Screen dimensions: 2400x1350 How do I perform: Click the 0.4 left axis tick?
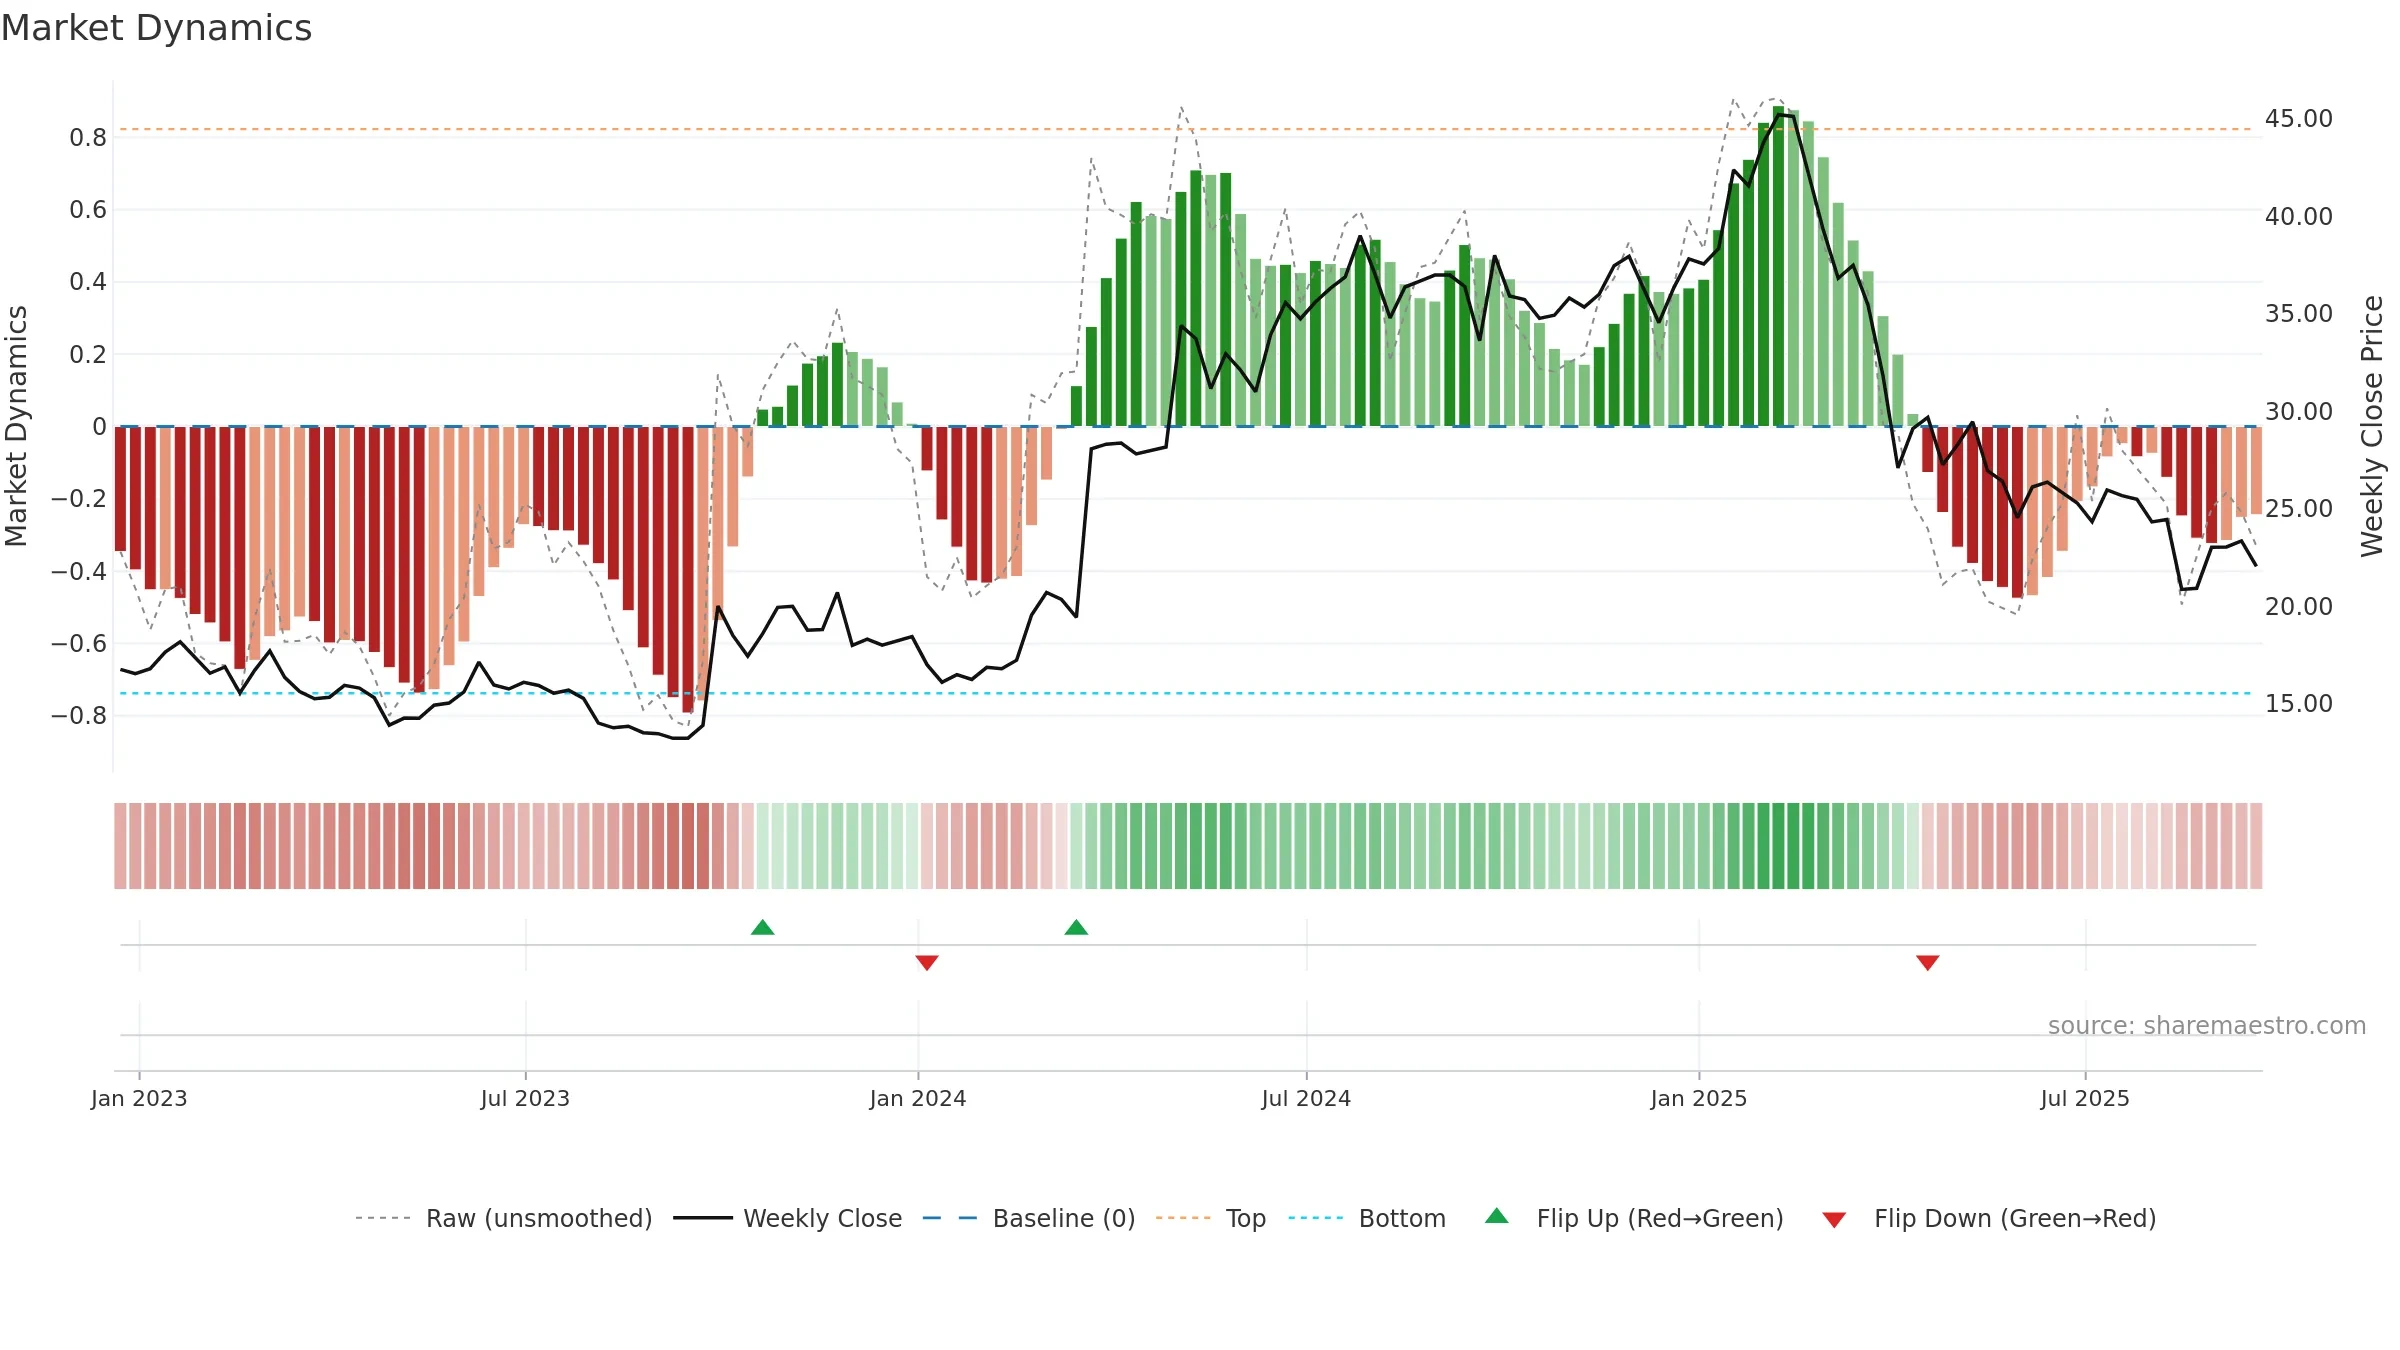[88, 281]
